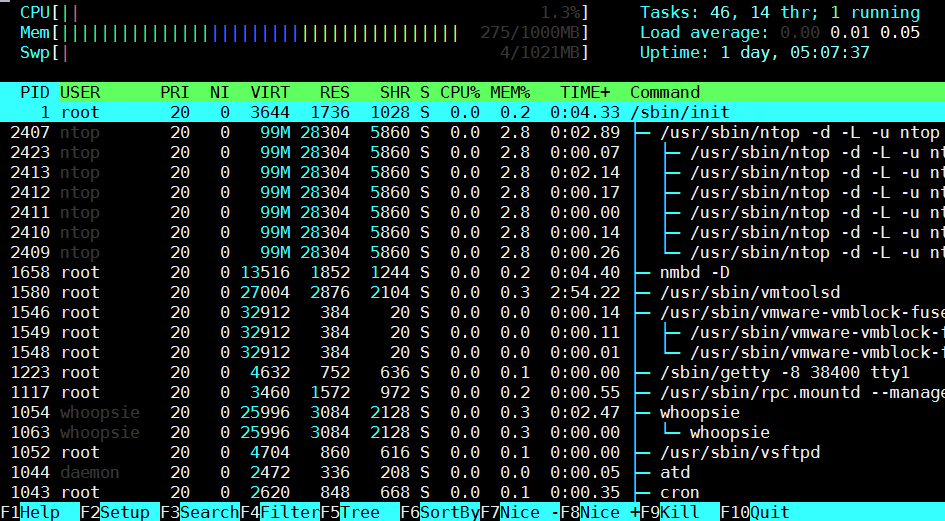Click the 13516 VIRT value of nmbd

(265, 273)
